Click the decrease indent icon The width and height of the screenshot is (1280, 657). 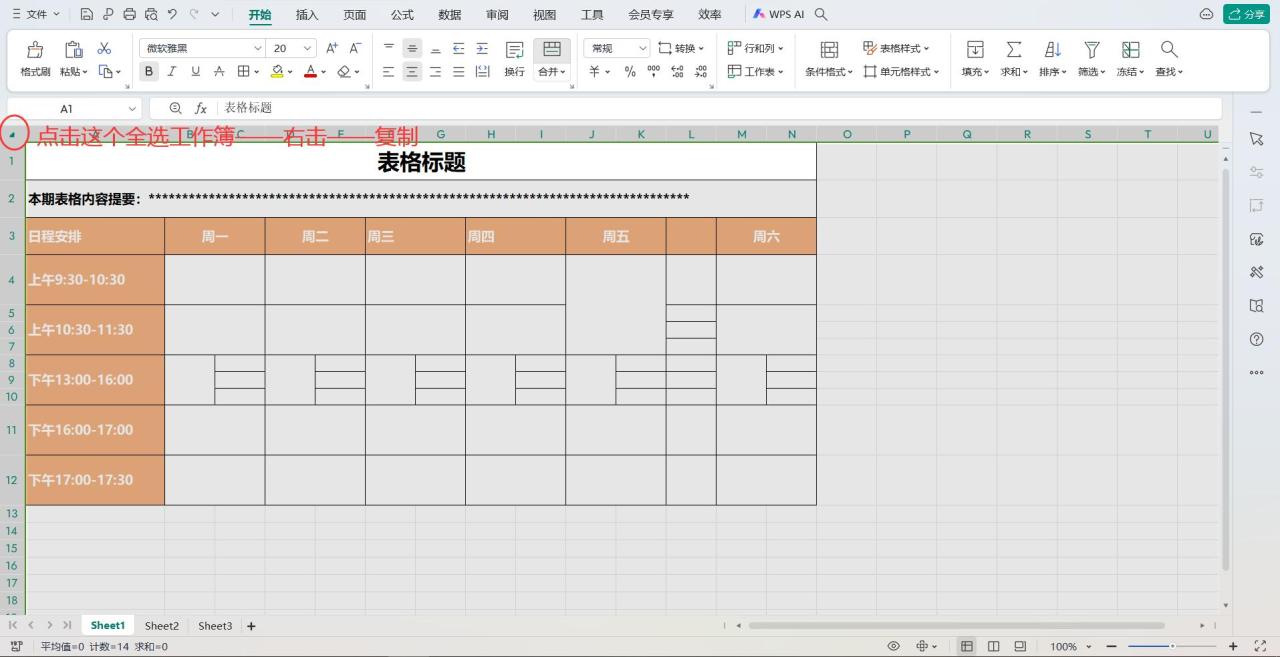pos(459,48)
